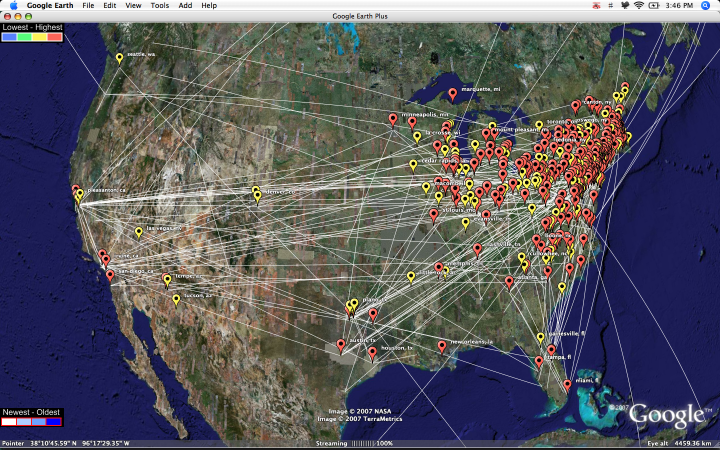The height and width of the screenshot is (450, 720).
Task: Click the white Newest swatch in legend
Action: tap(9, 422)
